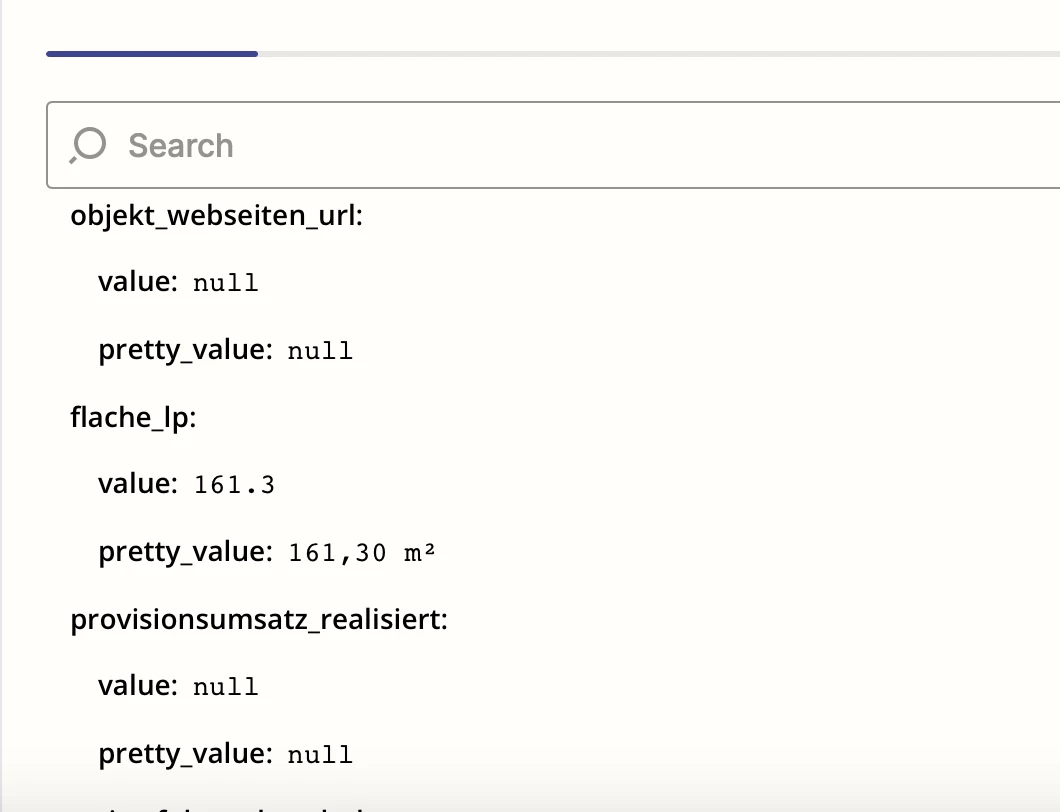Select the flache_lp field label
1060x812 pixels.
click(133, 417)
